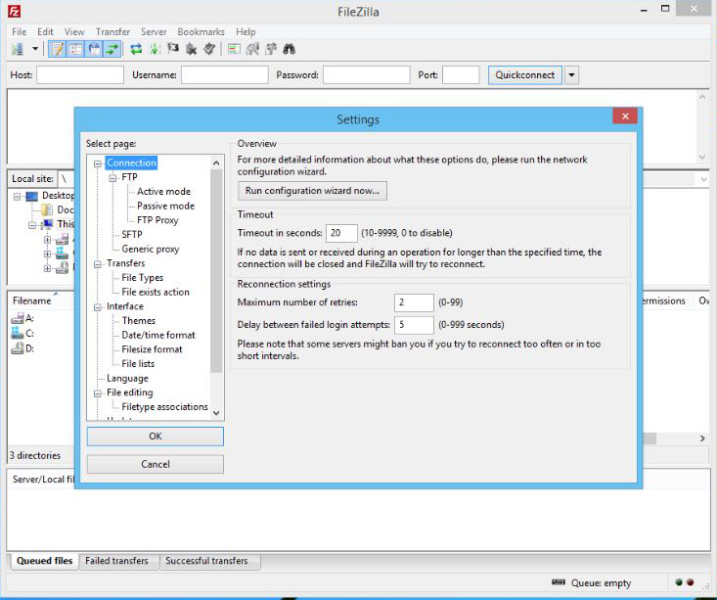Toggle the local directory tree view
The width and height of the screenshot is (717, 600).
(x=75, y=48)
